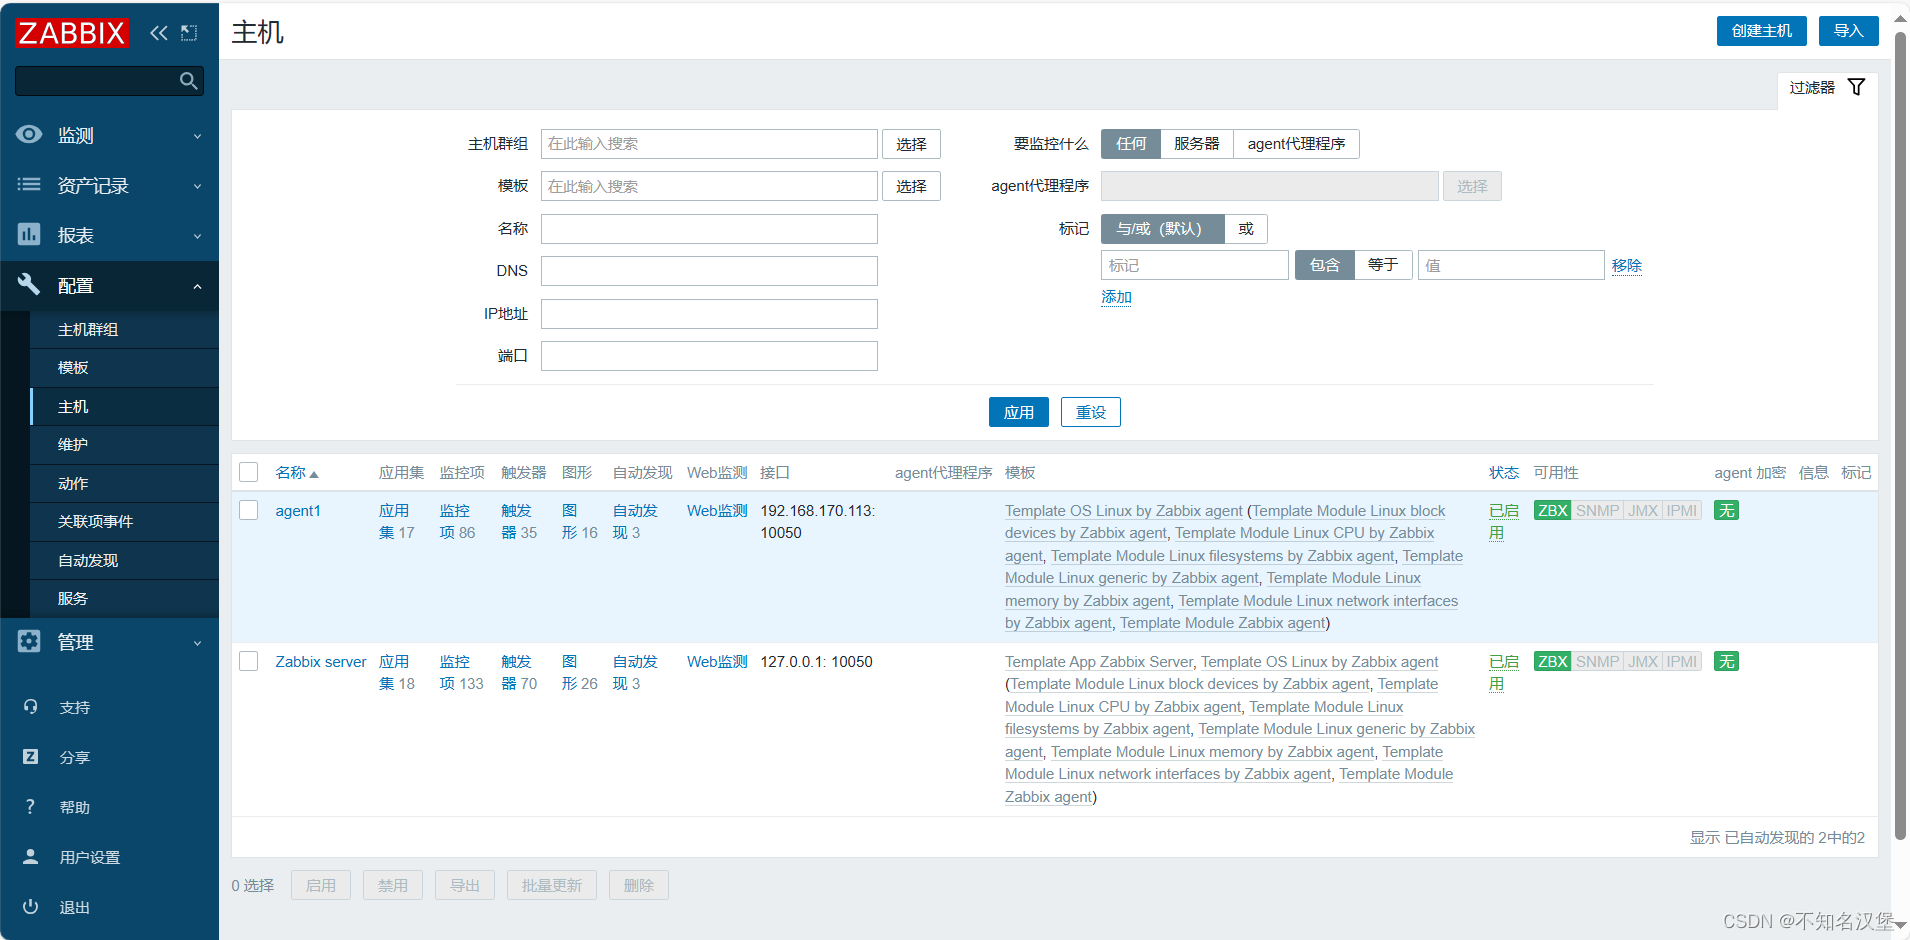Click the IP地址 input field
The image size is (1910, 940).
point(709,314)
